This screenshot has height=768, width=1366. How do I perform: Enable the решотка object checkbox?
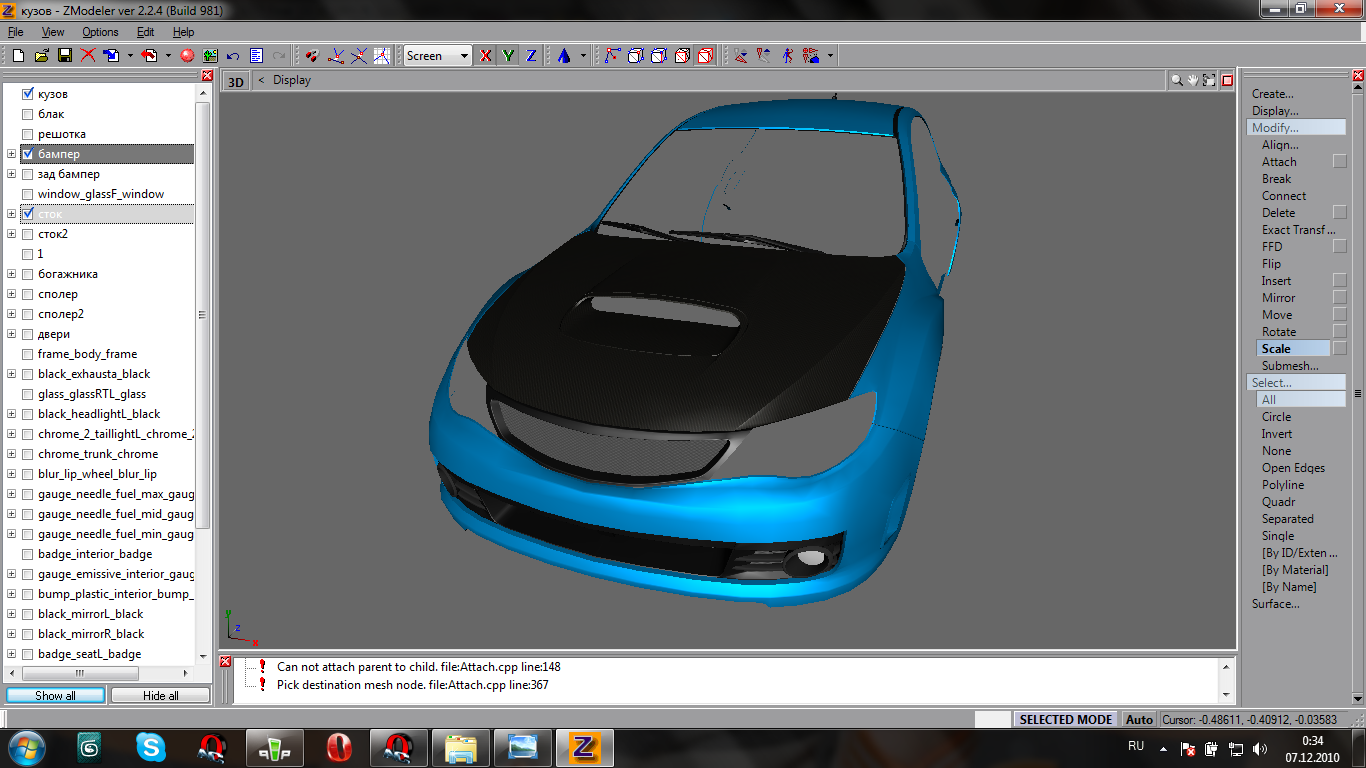pos(28,134)
